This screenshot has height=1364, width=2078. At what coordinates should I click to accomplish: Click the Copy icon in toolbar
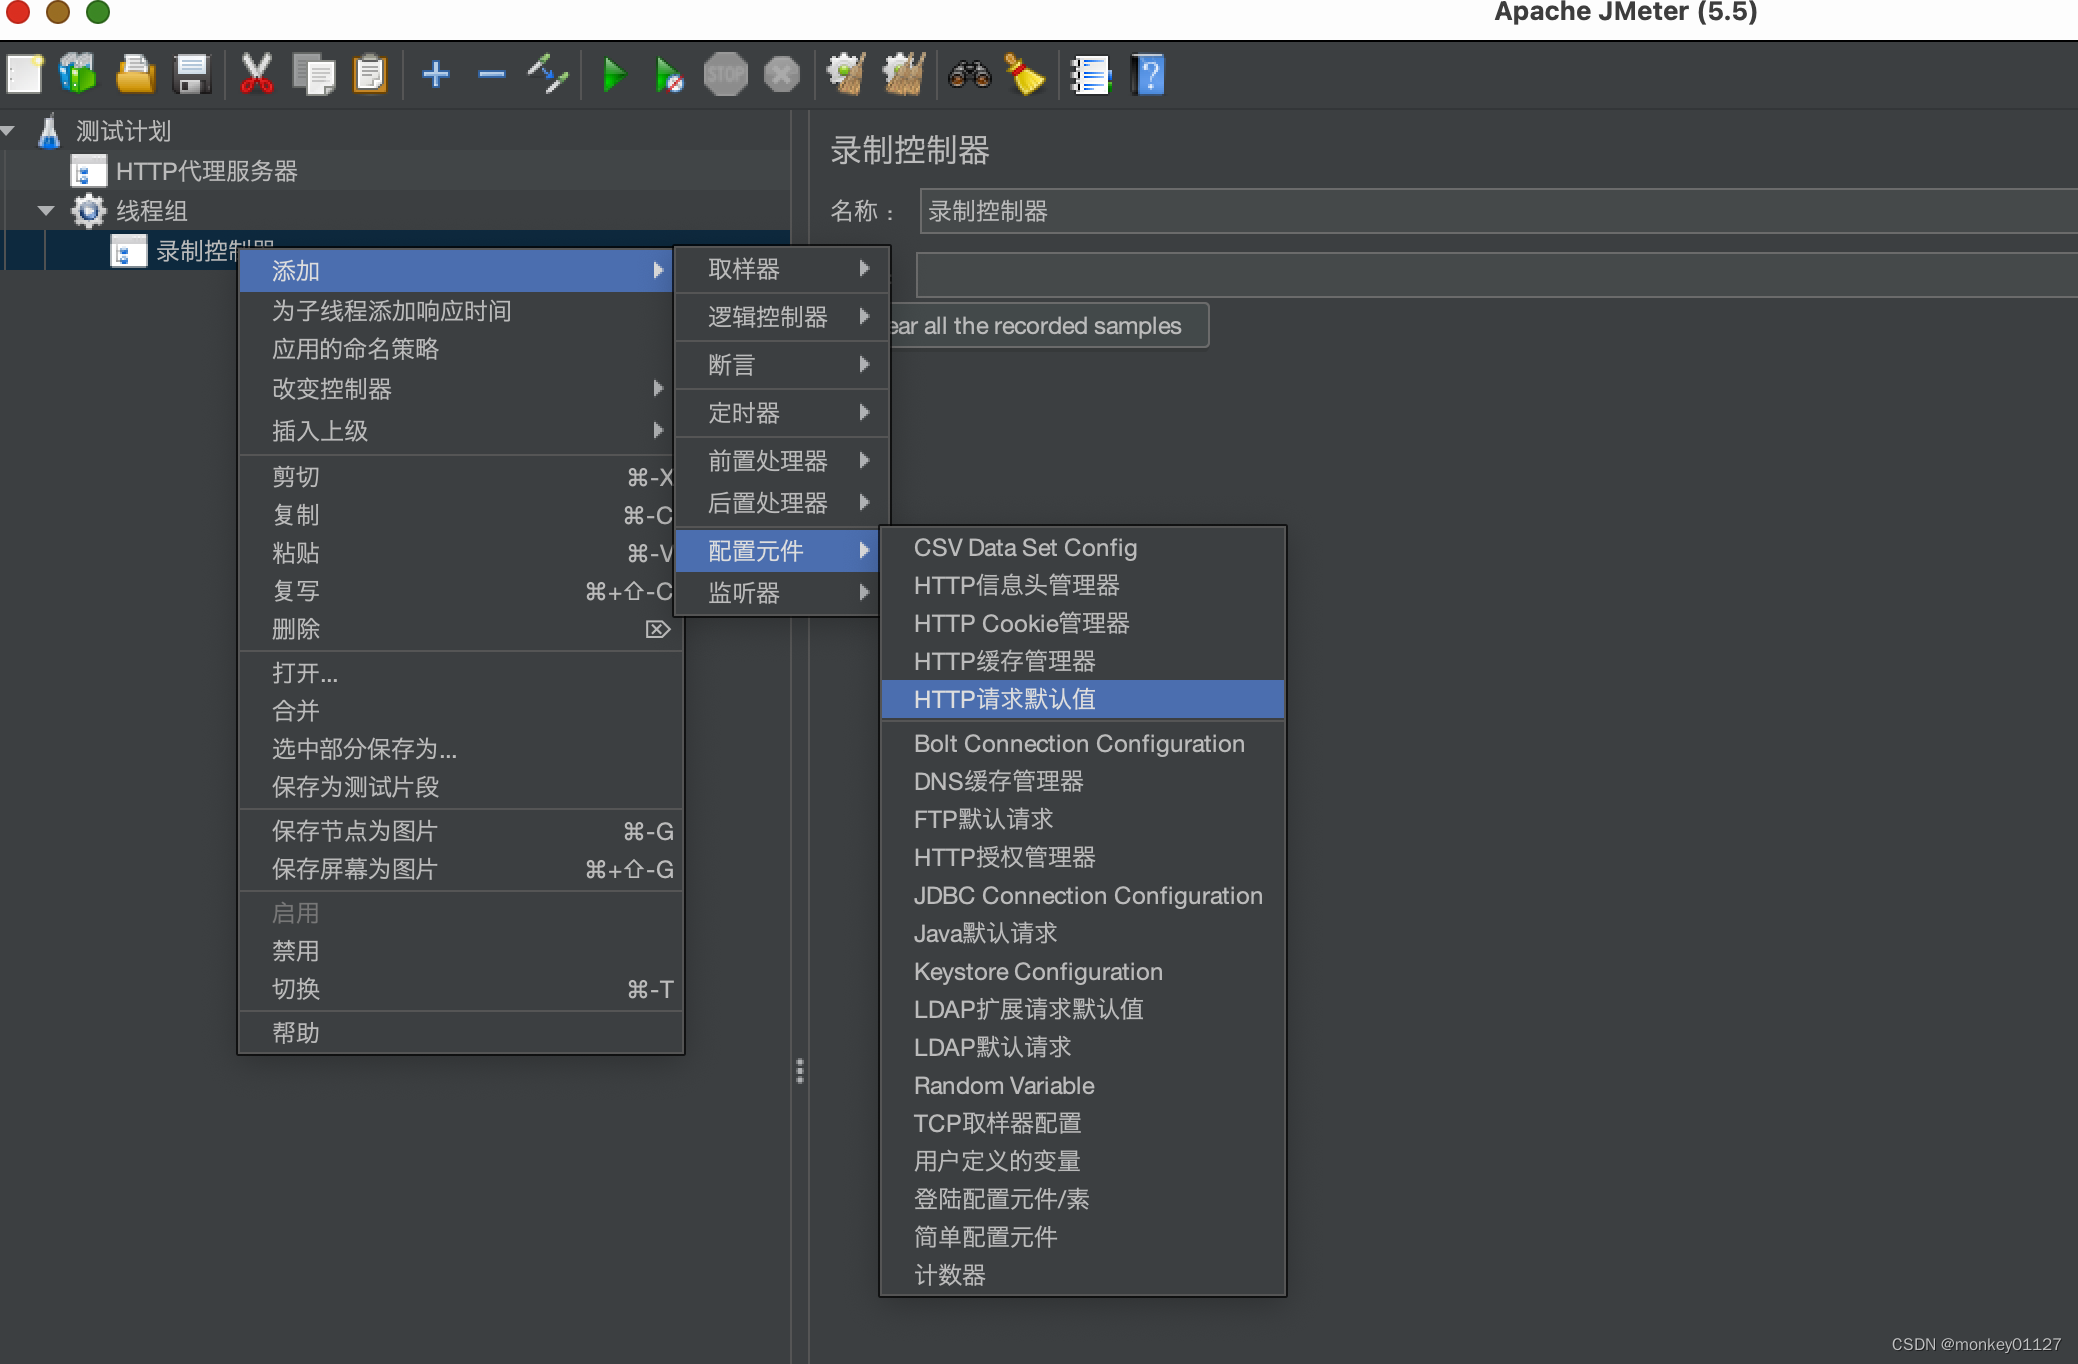313,75
